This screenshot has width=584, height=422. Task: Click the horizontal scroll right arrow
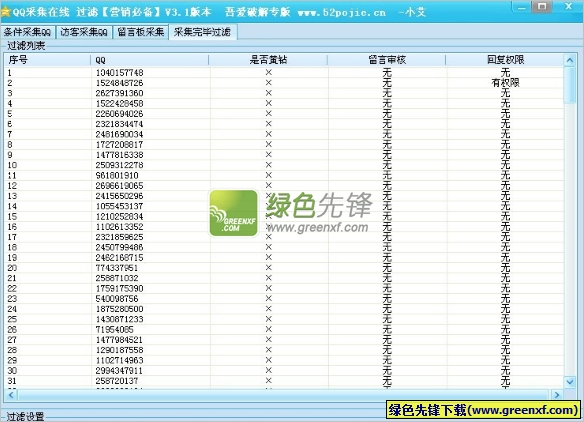557,395
